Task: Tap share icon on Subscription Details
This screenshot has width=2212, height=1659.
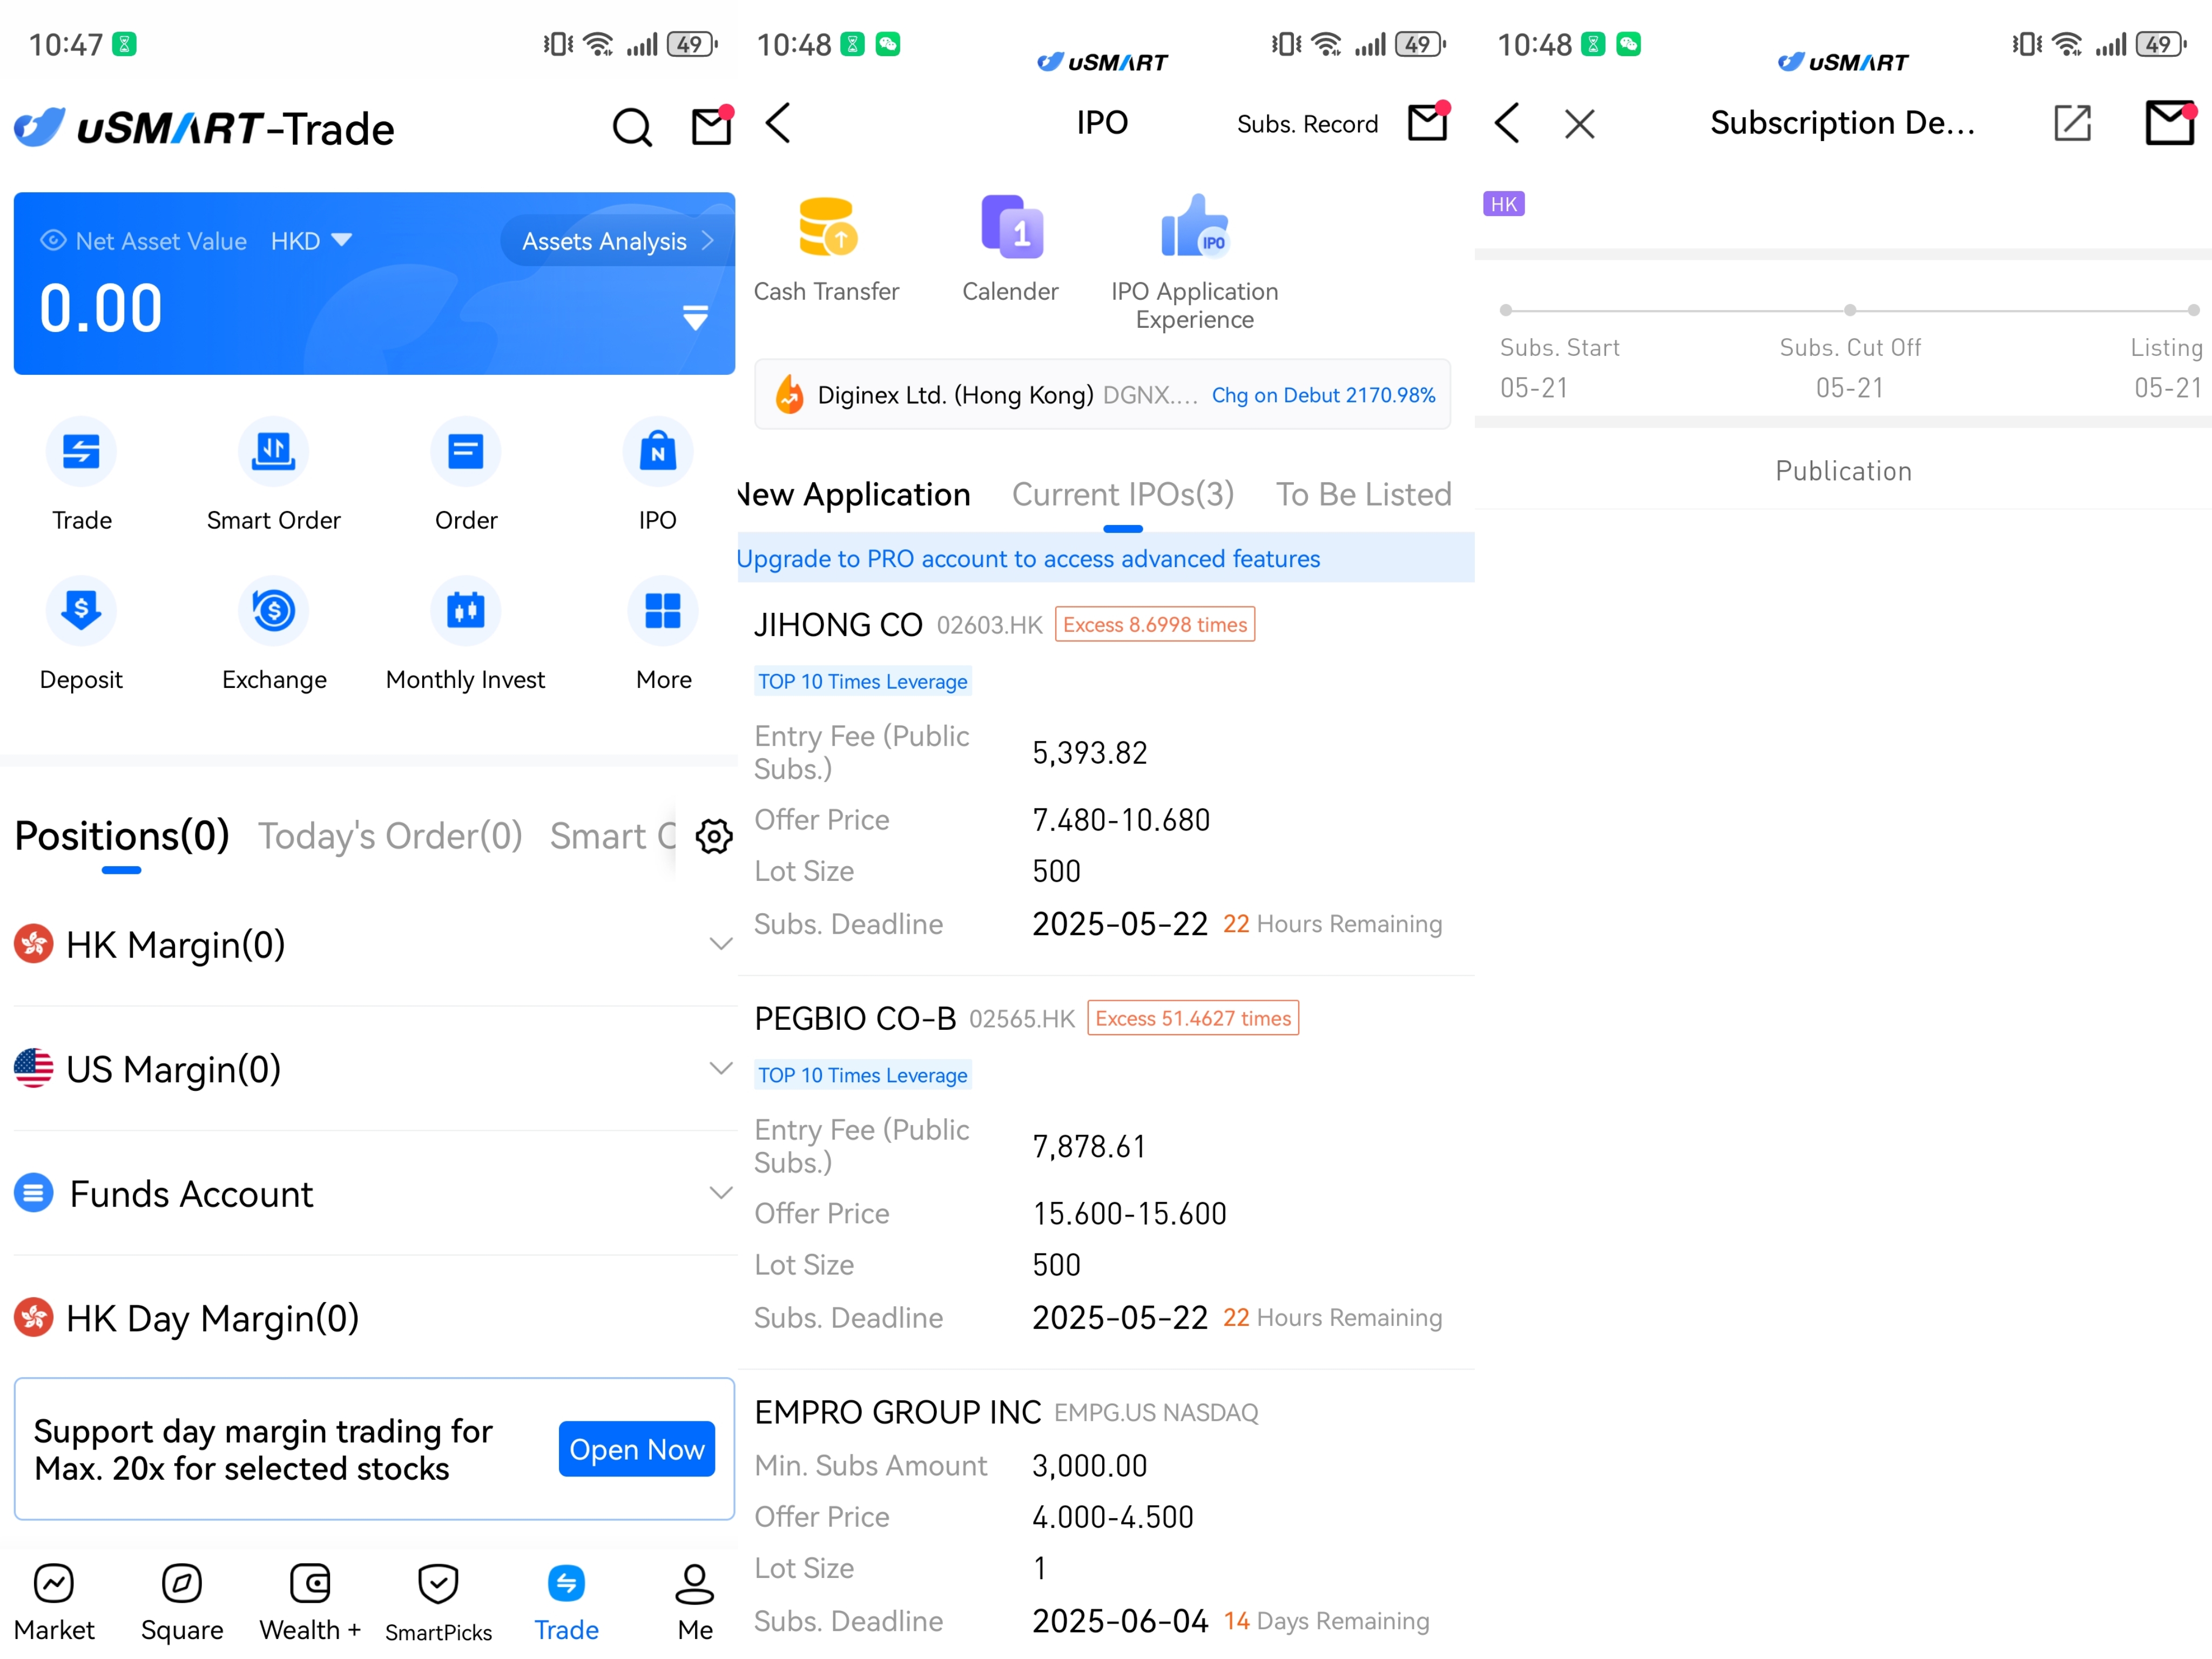Action: click(x=2072, y=123)
